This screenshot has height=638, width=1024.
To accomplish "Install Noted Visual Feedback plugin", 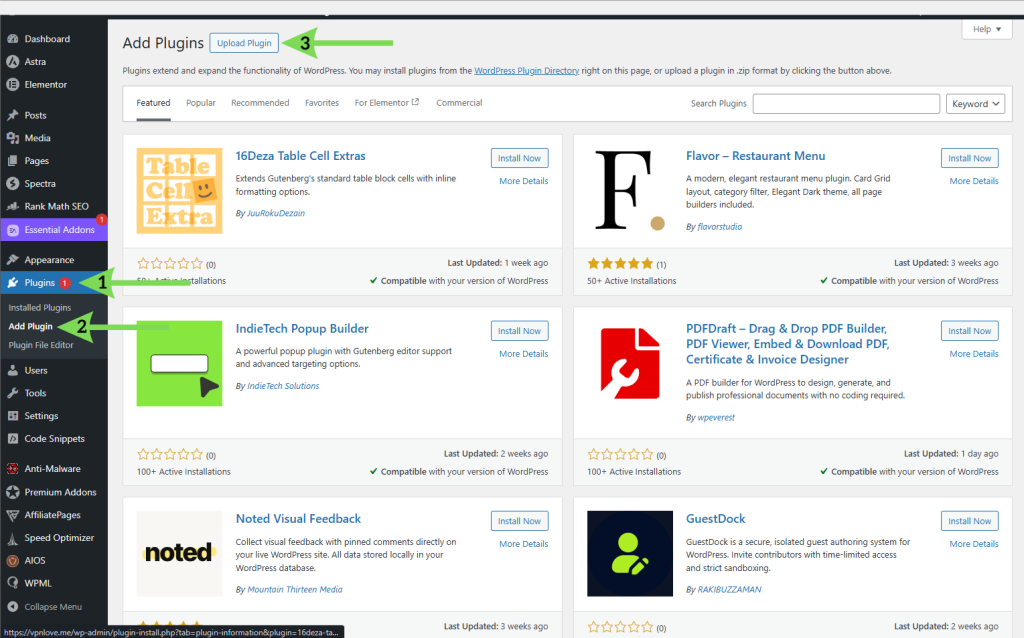I will [x=520, y=521].
